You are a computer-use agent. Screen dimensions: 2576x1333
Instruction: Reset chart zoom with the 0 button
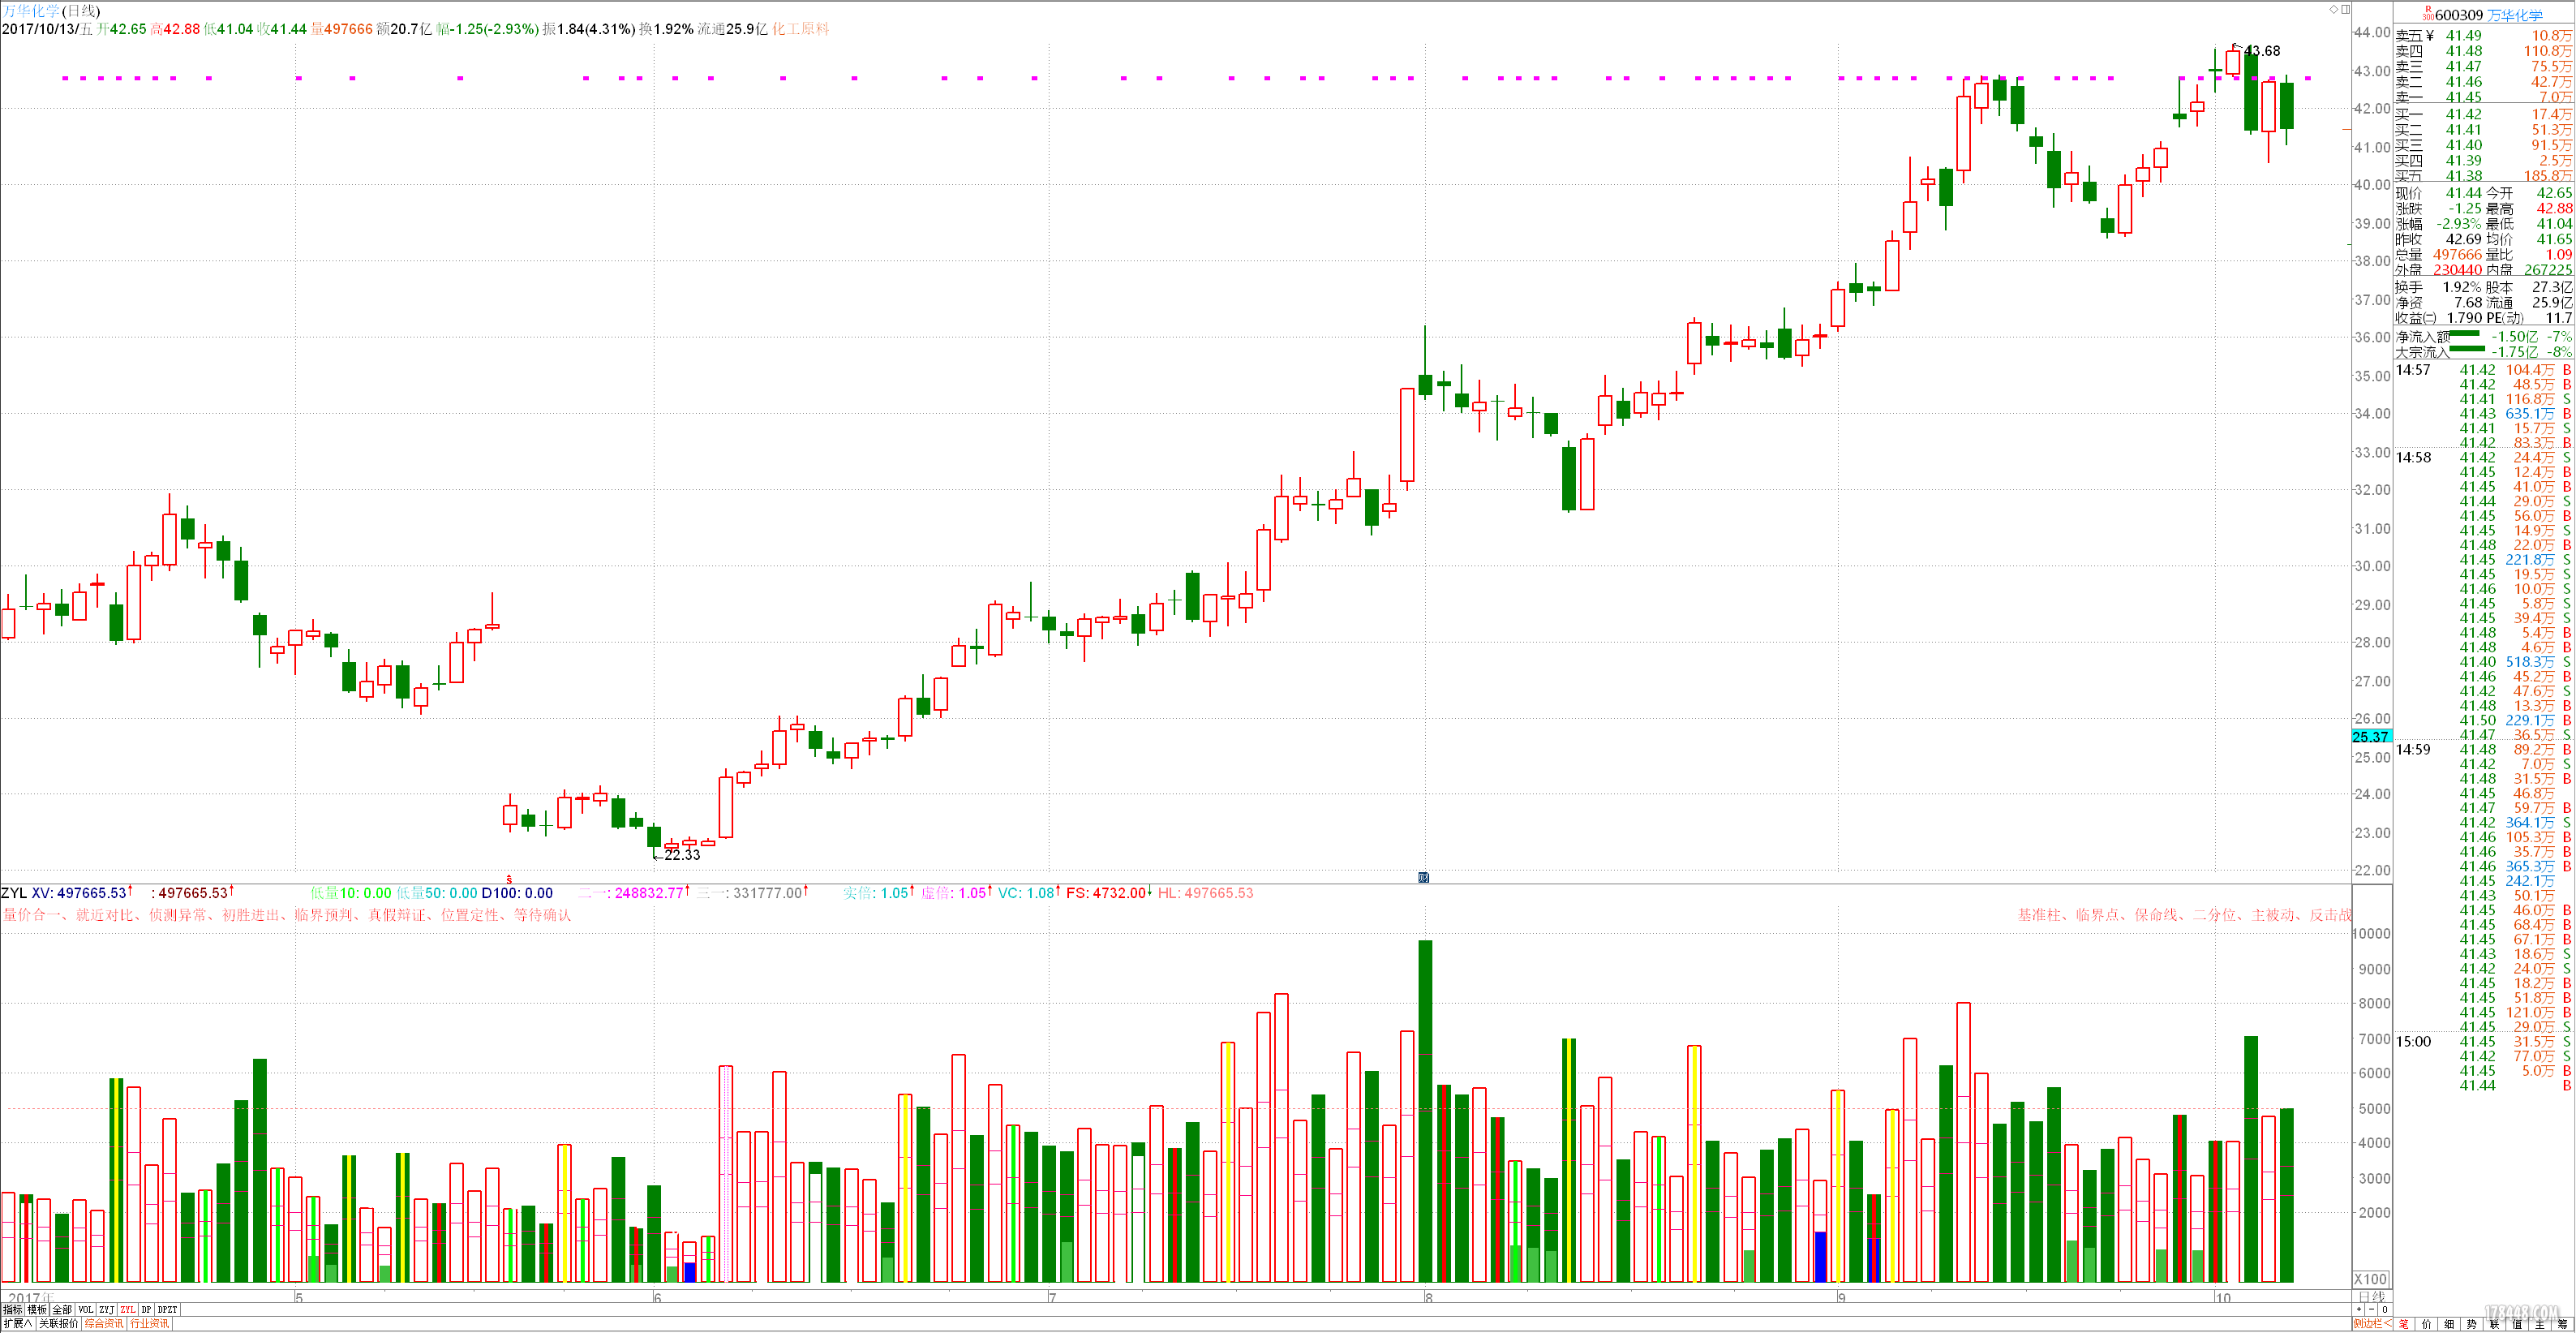pyautogui.click(x=2385, y=1309)
